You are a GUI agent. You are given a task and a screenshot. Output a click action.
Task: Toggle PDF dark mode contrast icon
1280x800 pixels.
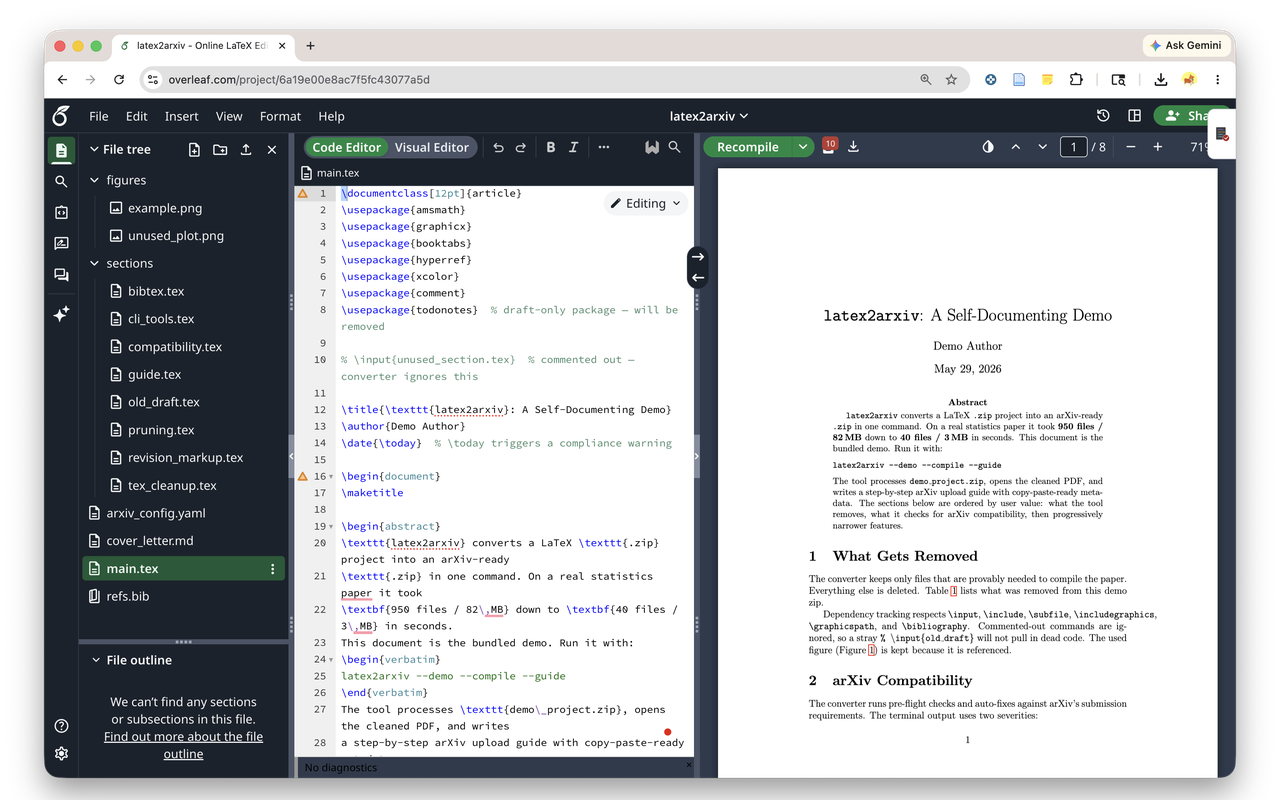point(988,147)
